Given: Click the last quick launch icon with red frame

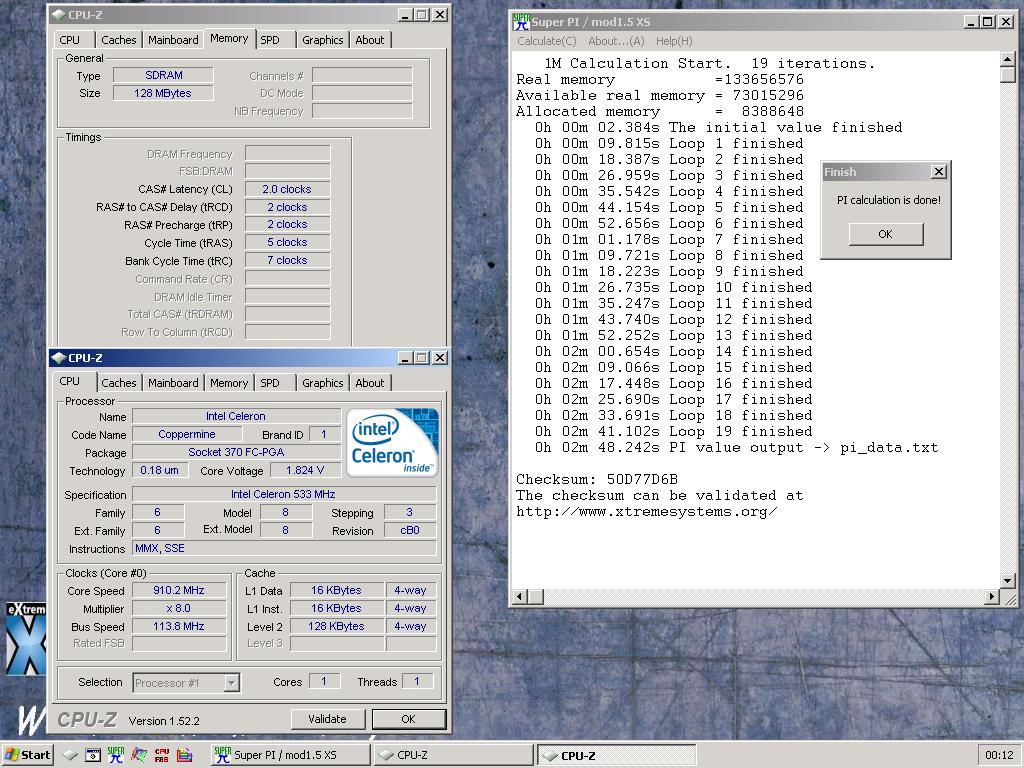Looking at the screenshot, I should point(185,755).
